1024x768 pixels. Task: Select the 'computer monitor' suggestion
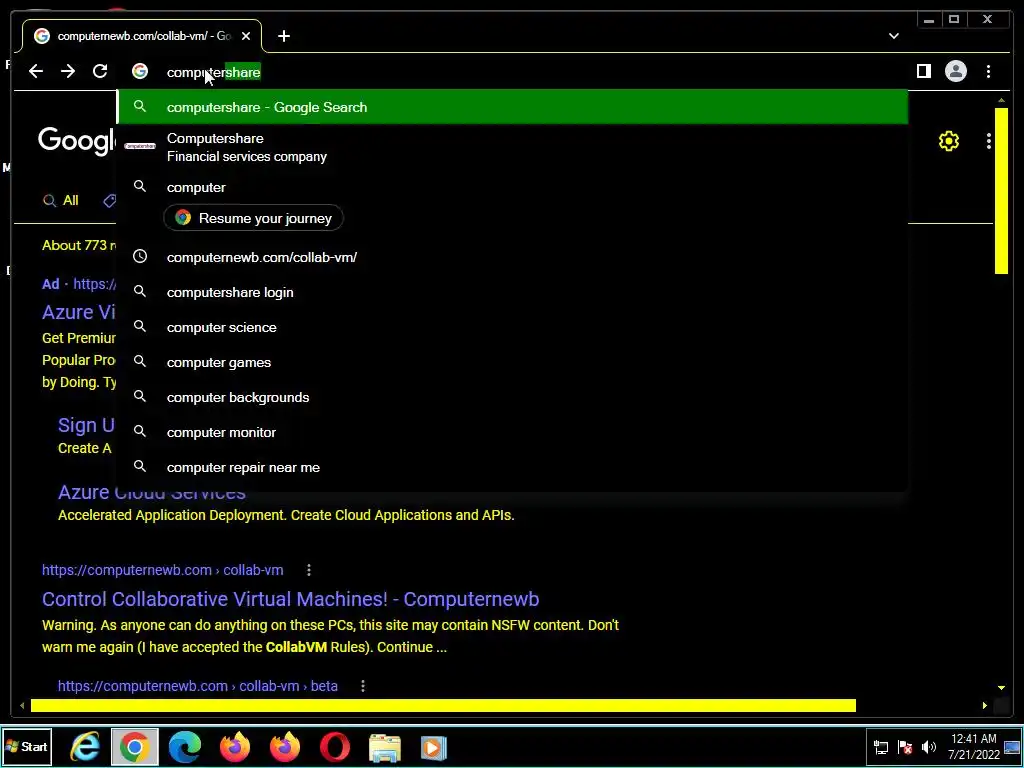click(513, 432)
